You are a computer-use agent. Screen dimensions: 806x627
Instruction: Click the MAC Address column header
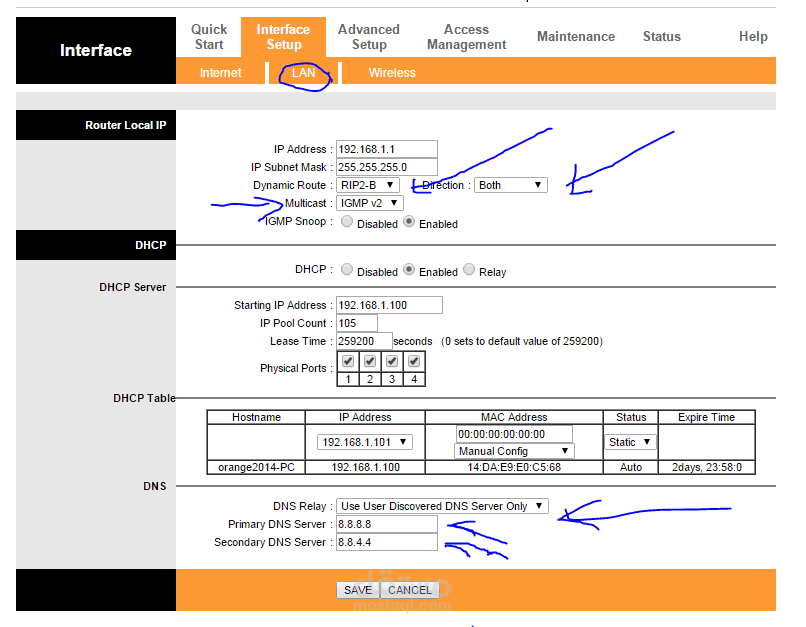click(514, 417)
